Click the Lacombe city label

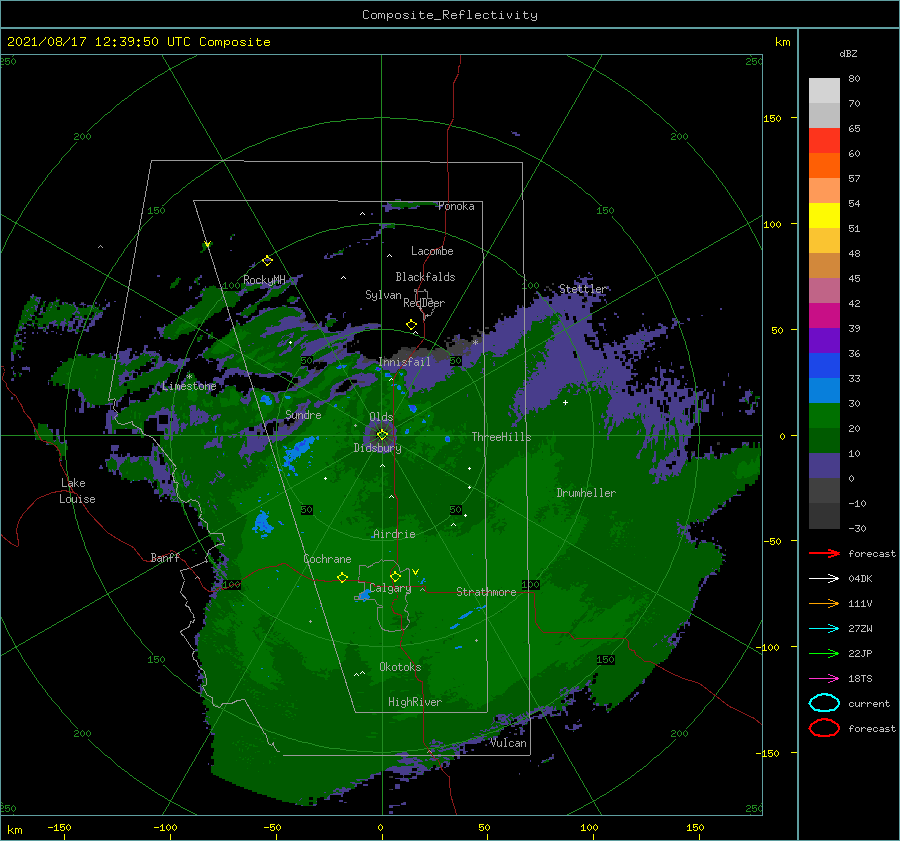click(432, 251)
